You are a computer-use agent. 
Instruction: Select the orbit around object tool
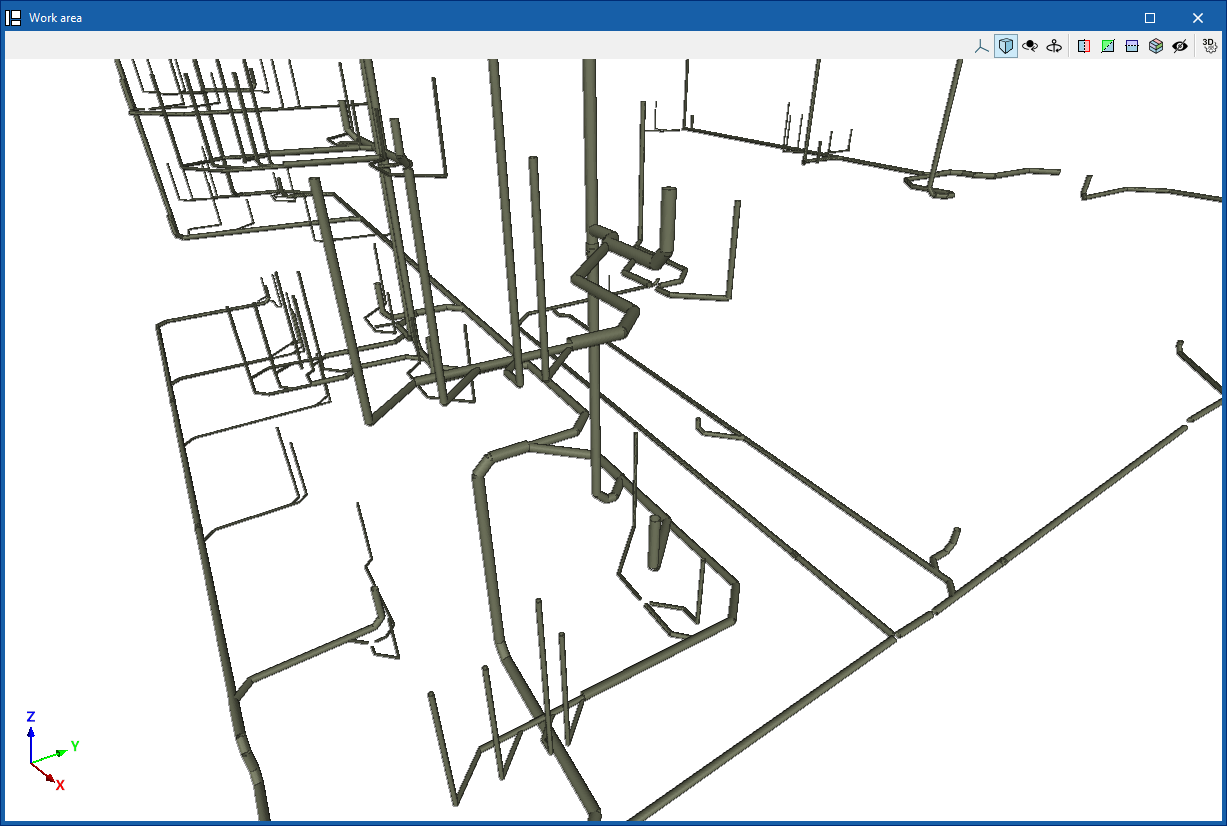click(x=1030, y=46)
